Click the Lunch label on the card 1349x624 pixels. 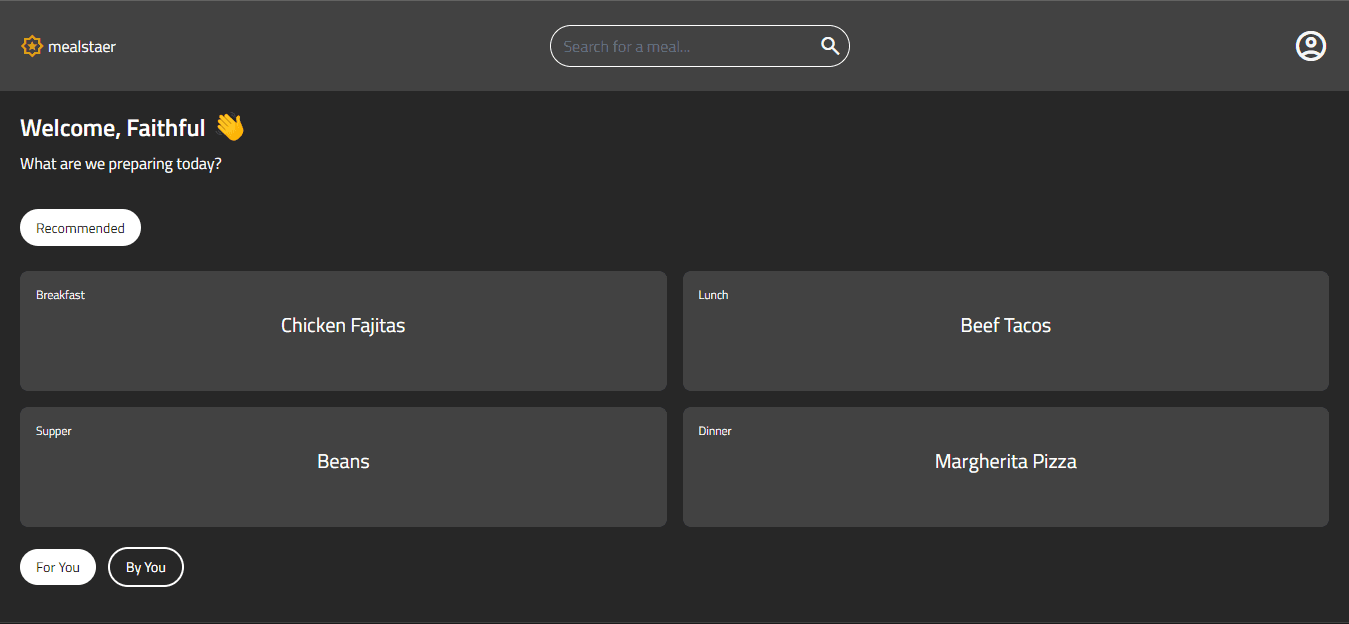point(713,295)
